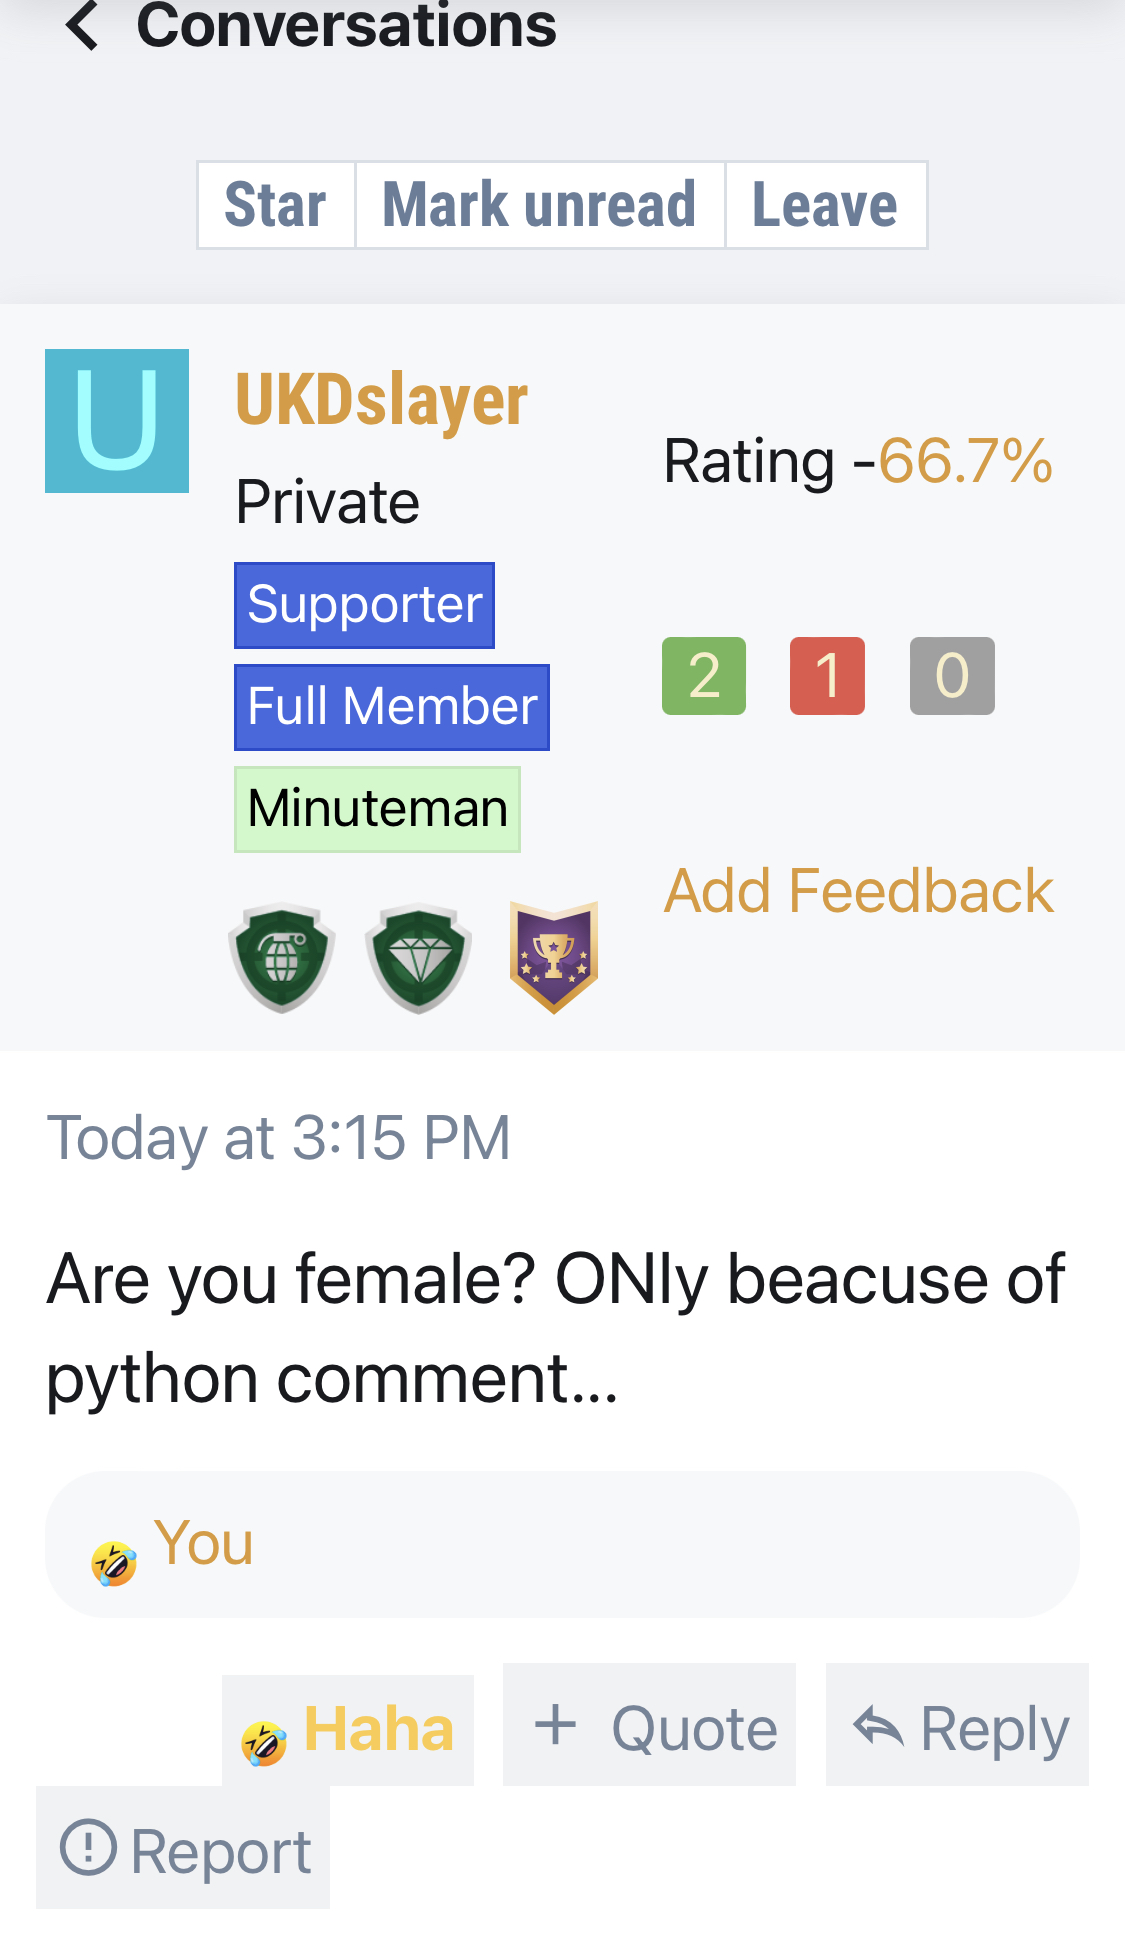Viewport: 1125px width, 1937px height.
Task: Select the green positive feedback count
Action: pyautogui.click(x=704, y=676)
